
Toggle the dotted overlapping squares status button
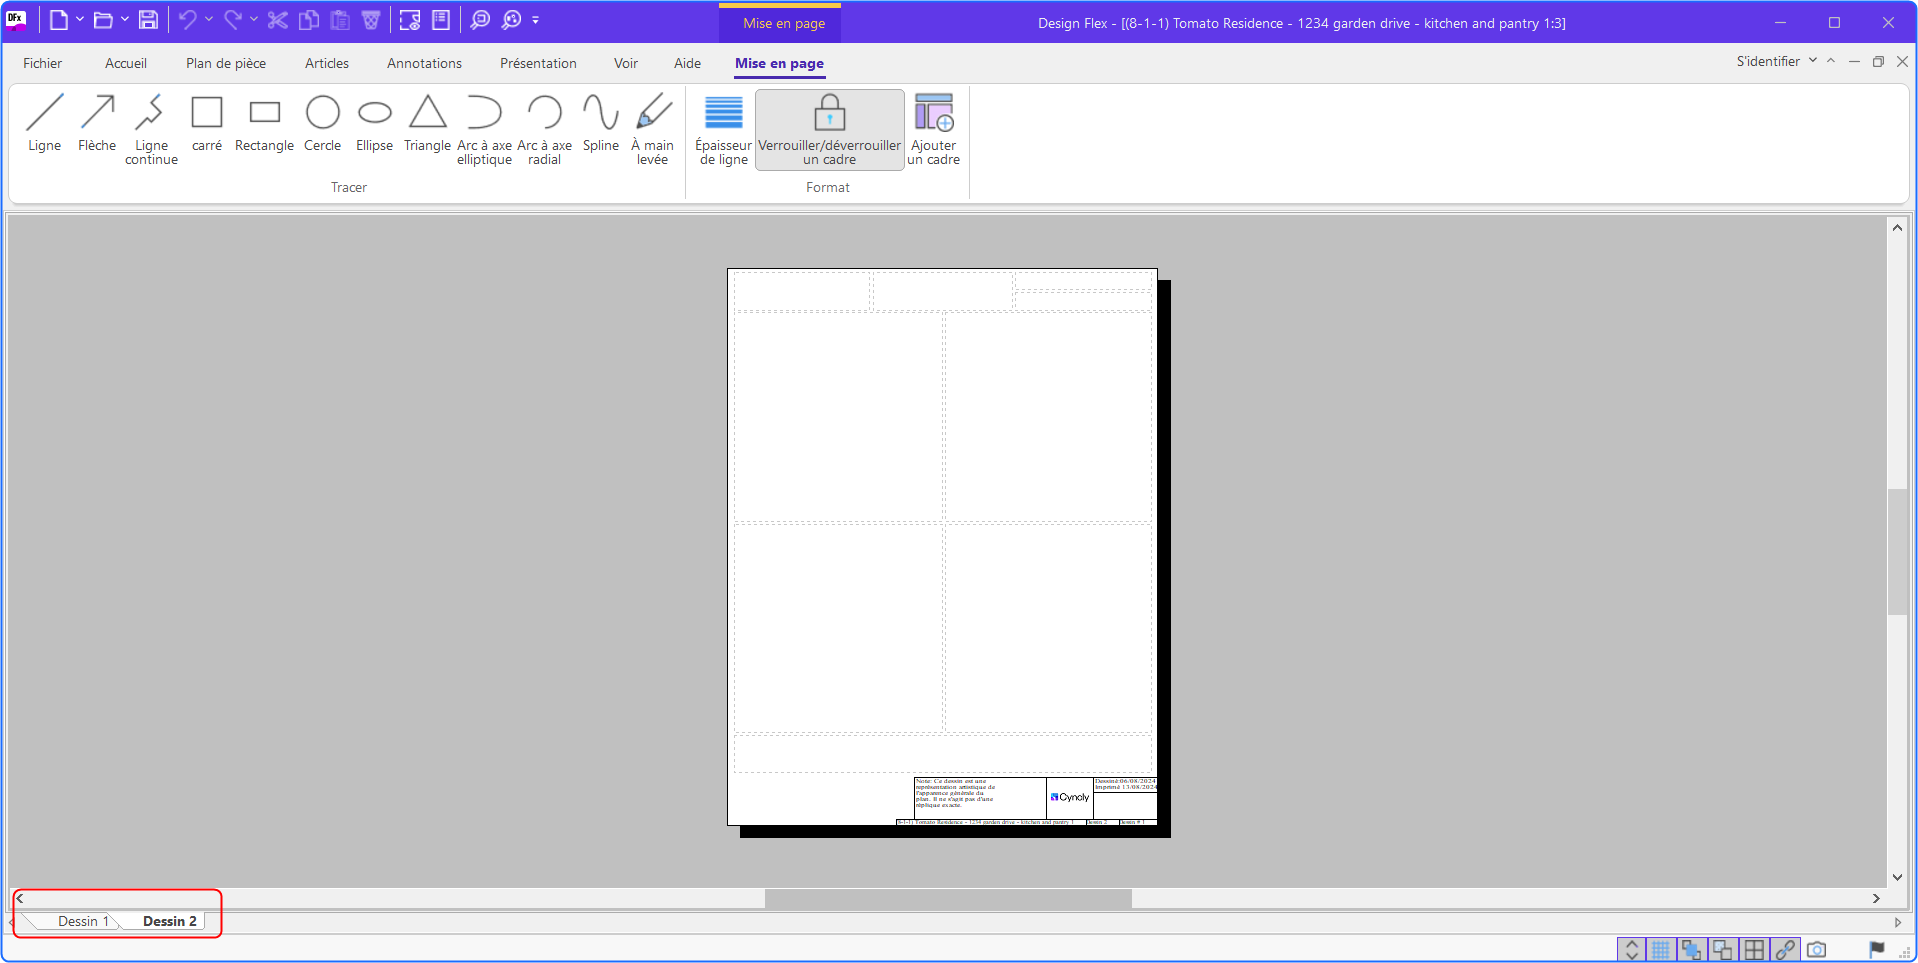tap(1723, 949)
